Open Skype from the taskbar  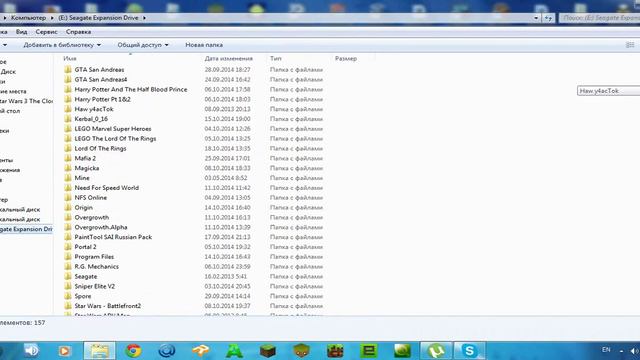[469, 351]
